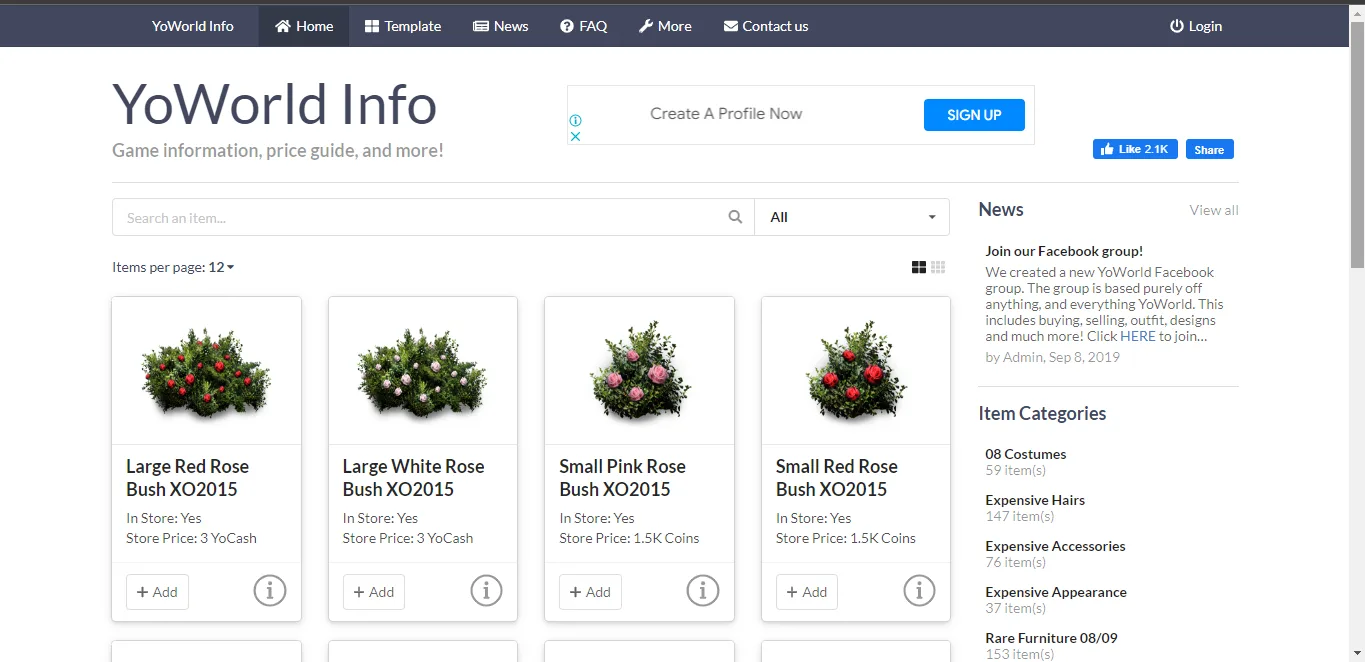Screen dimensions: 1365x662
Task: Click Large Red Rose Bush thumbnail
Action: coord(206,371)
